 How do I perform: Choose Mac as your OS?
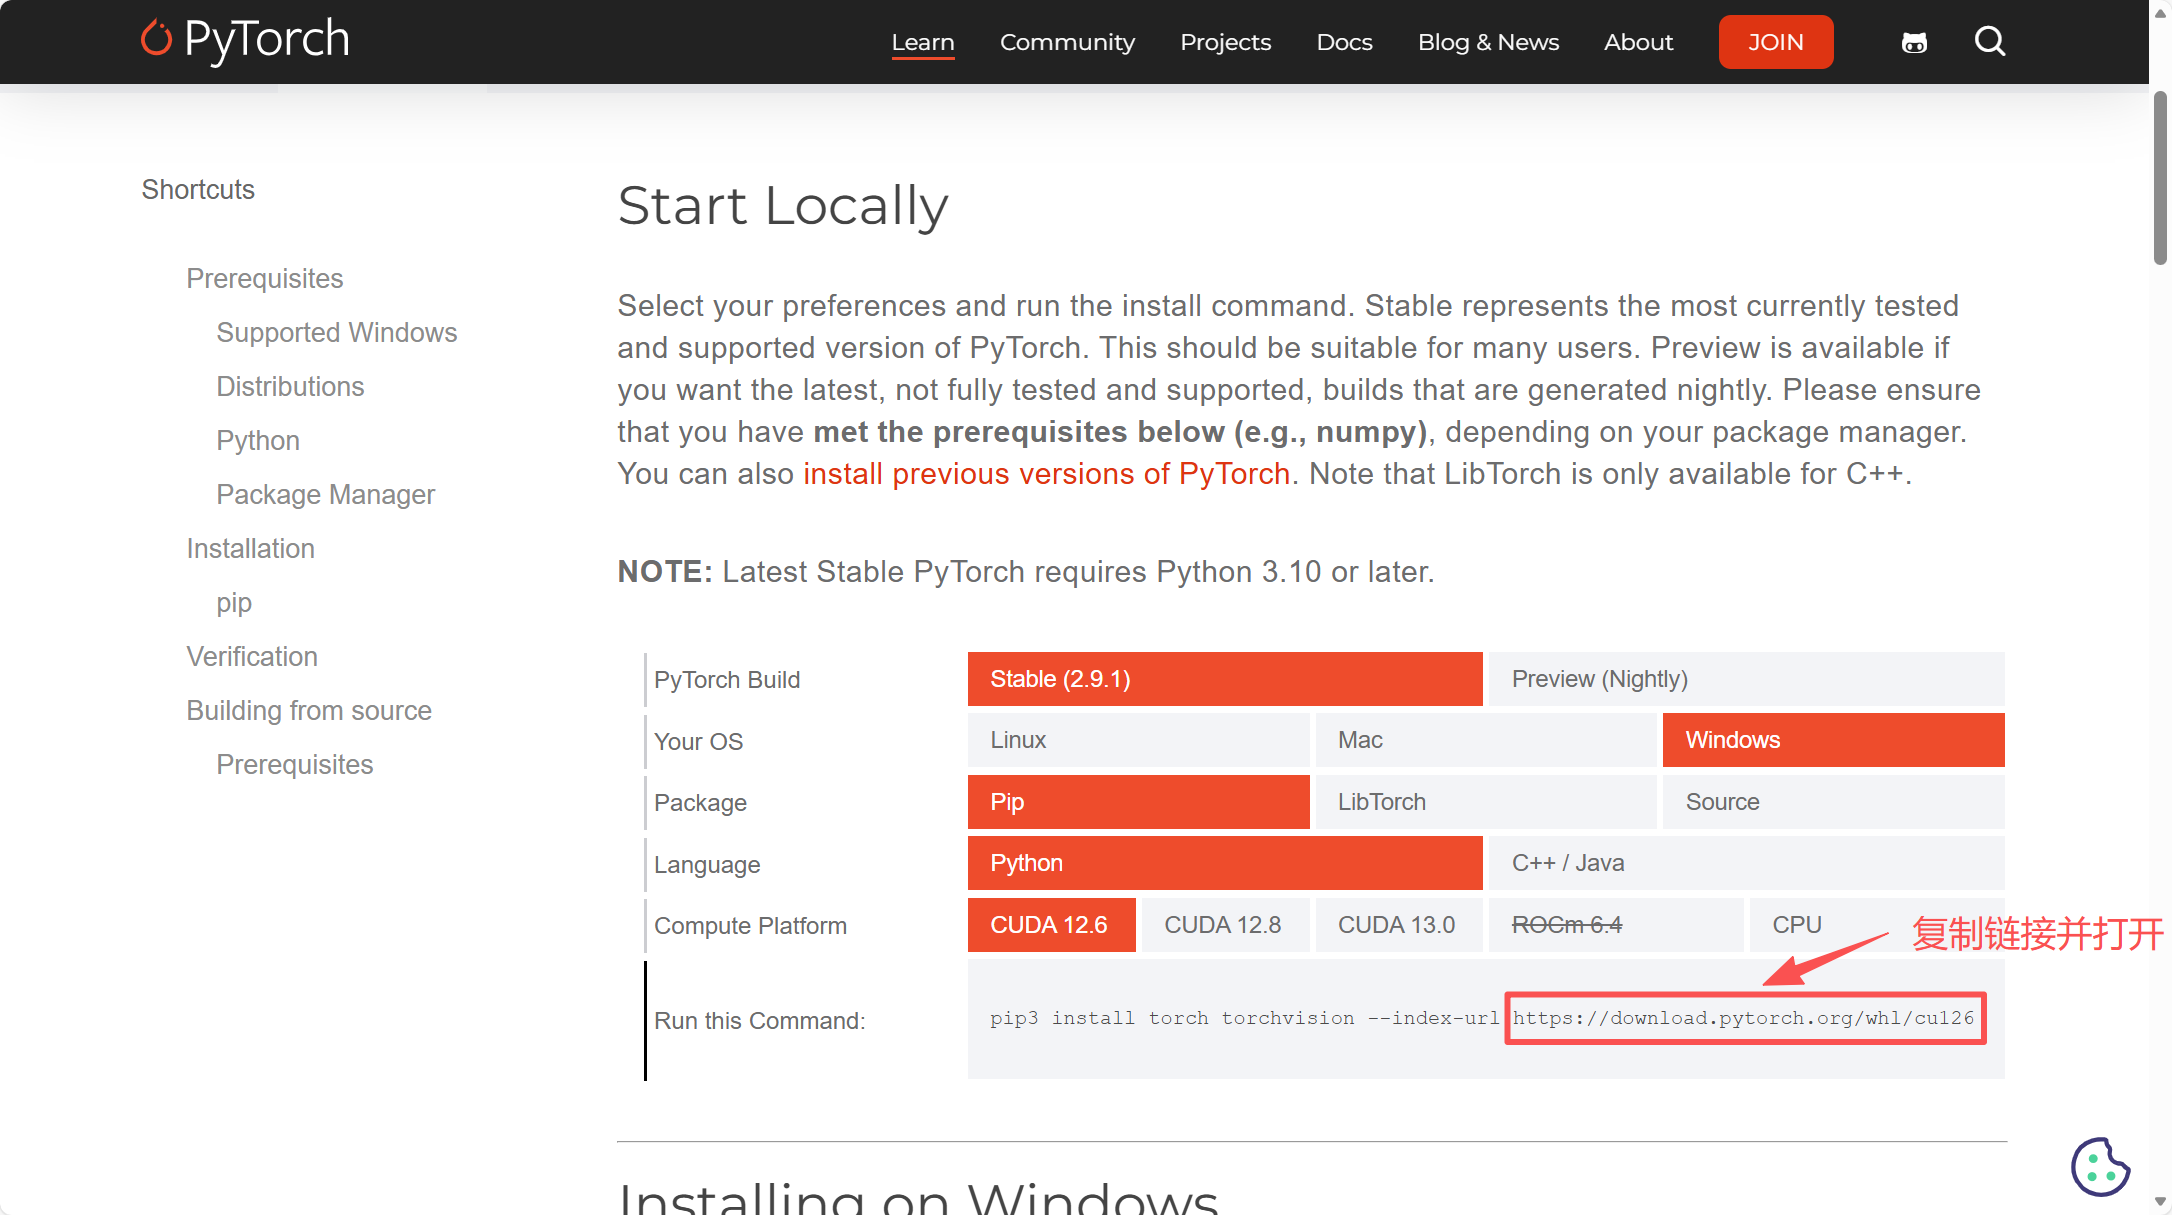click(1485, 740)
